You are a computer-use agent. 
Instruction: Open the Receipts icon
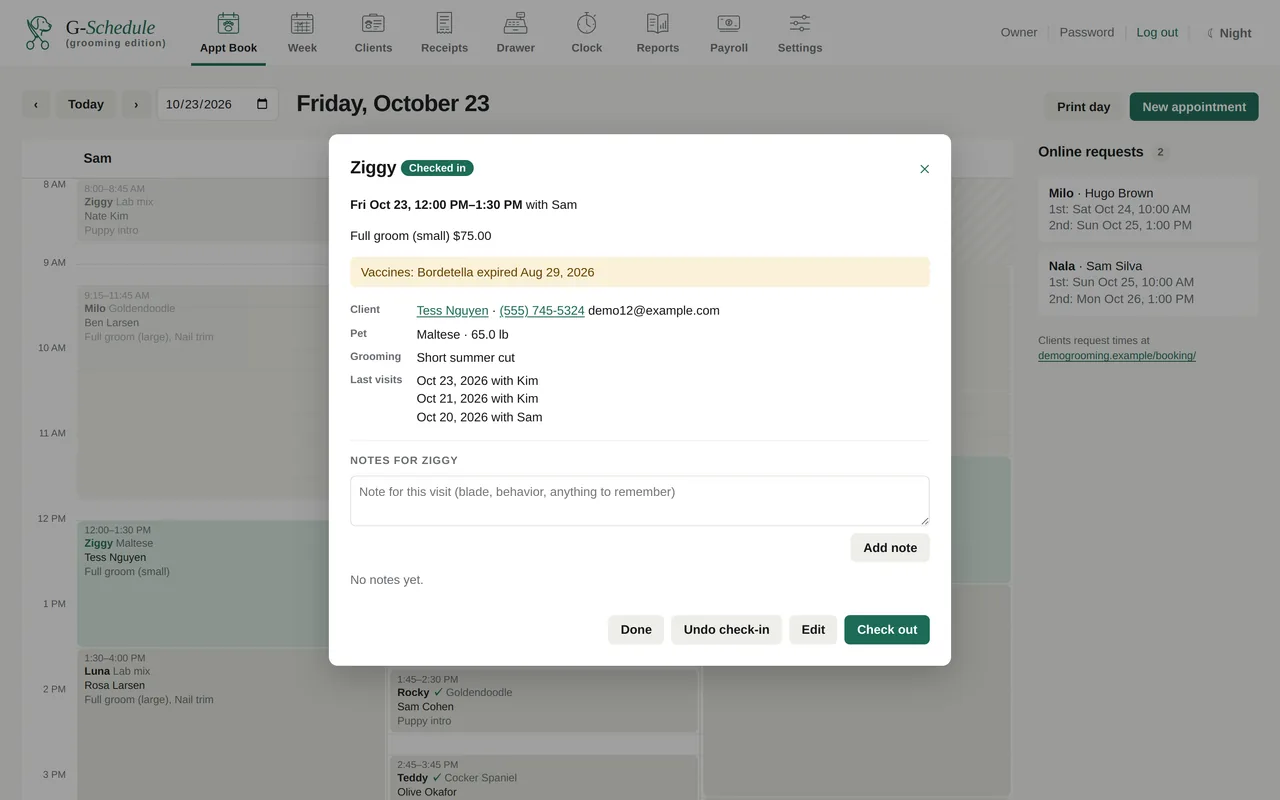pyautogui.click(x=444, y=23)
